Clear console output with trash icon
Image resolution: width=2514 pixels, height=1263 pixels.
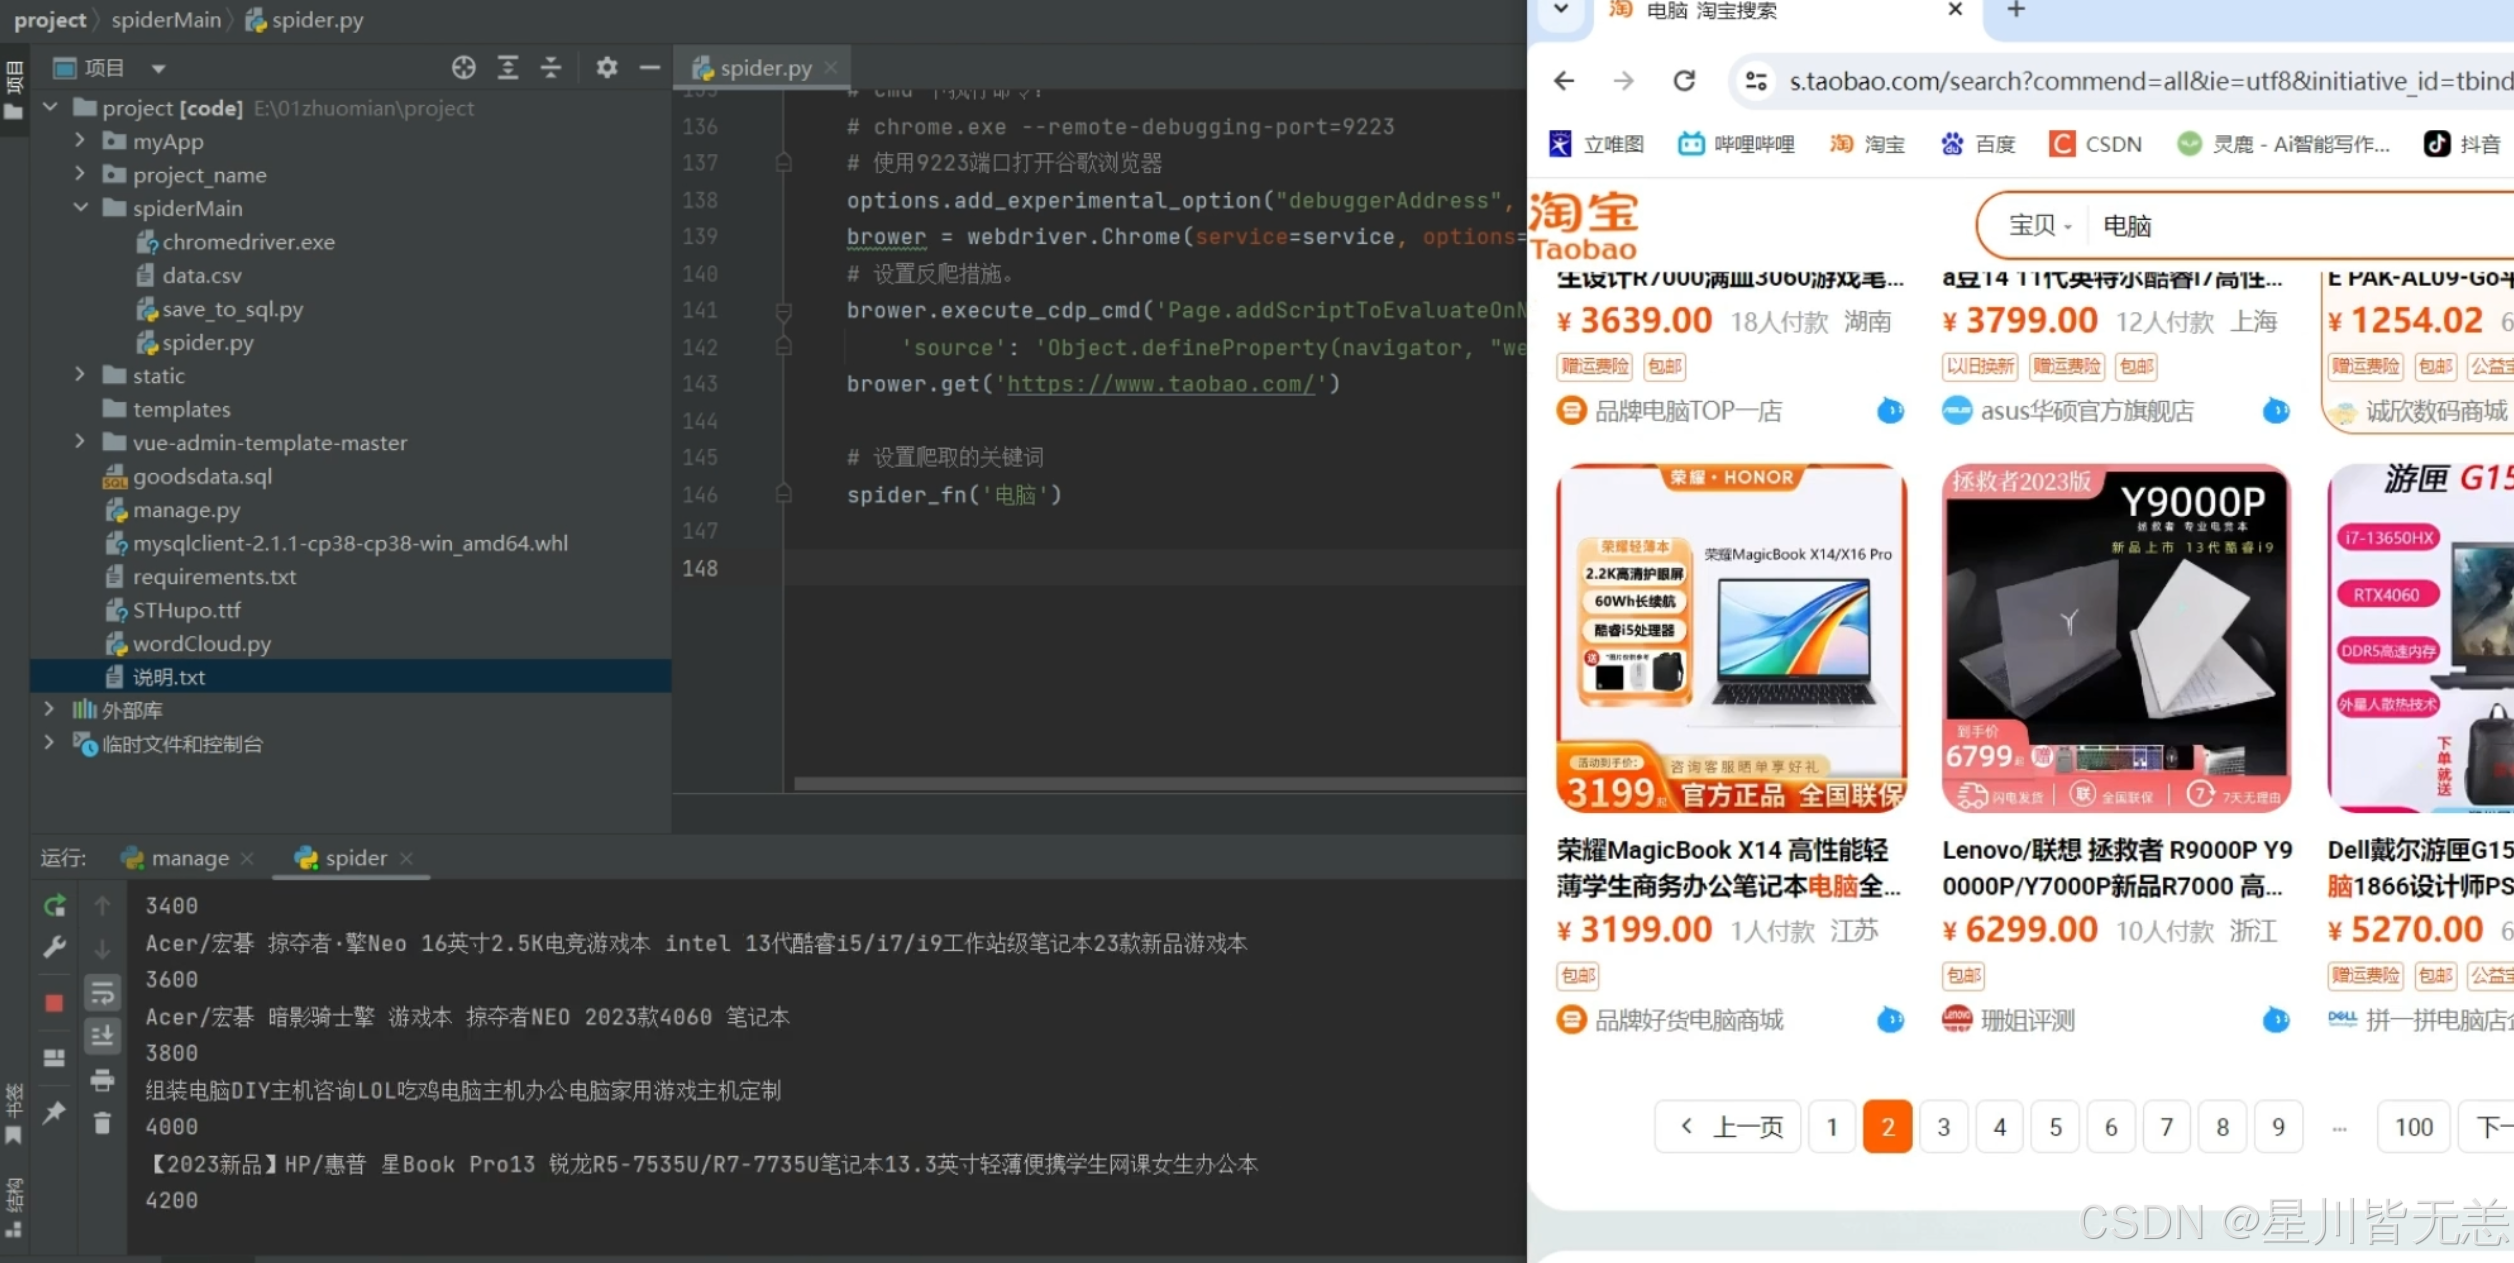coord(102,1124)
